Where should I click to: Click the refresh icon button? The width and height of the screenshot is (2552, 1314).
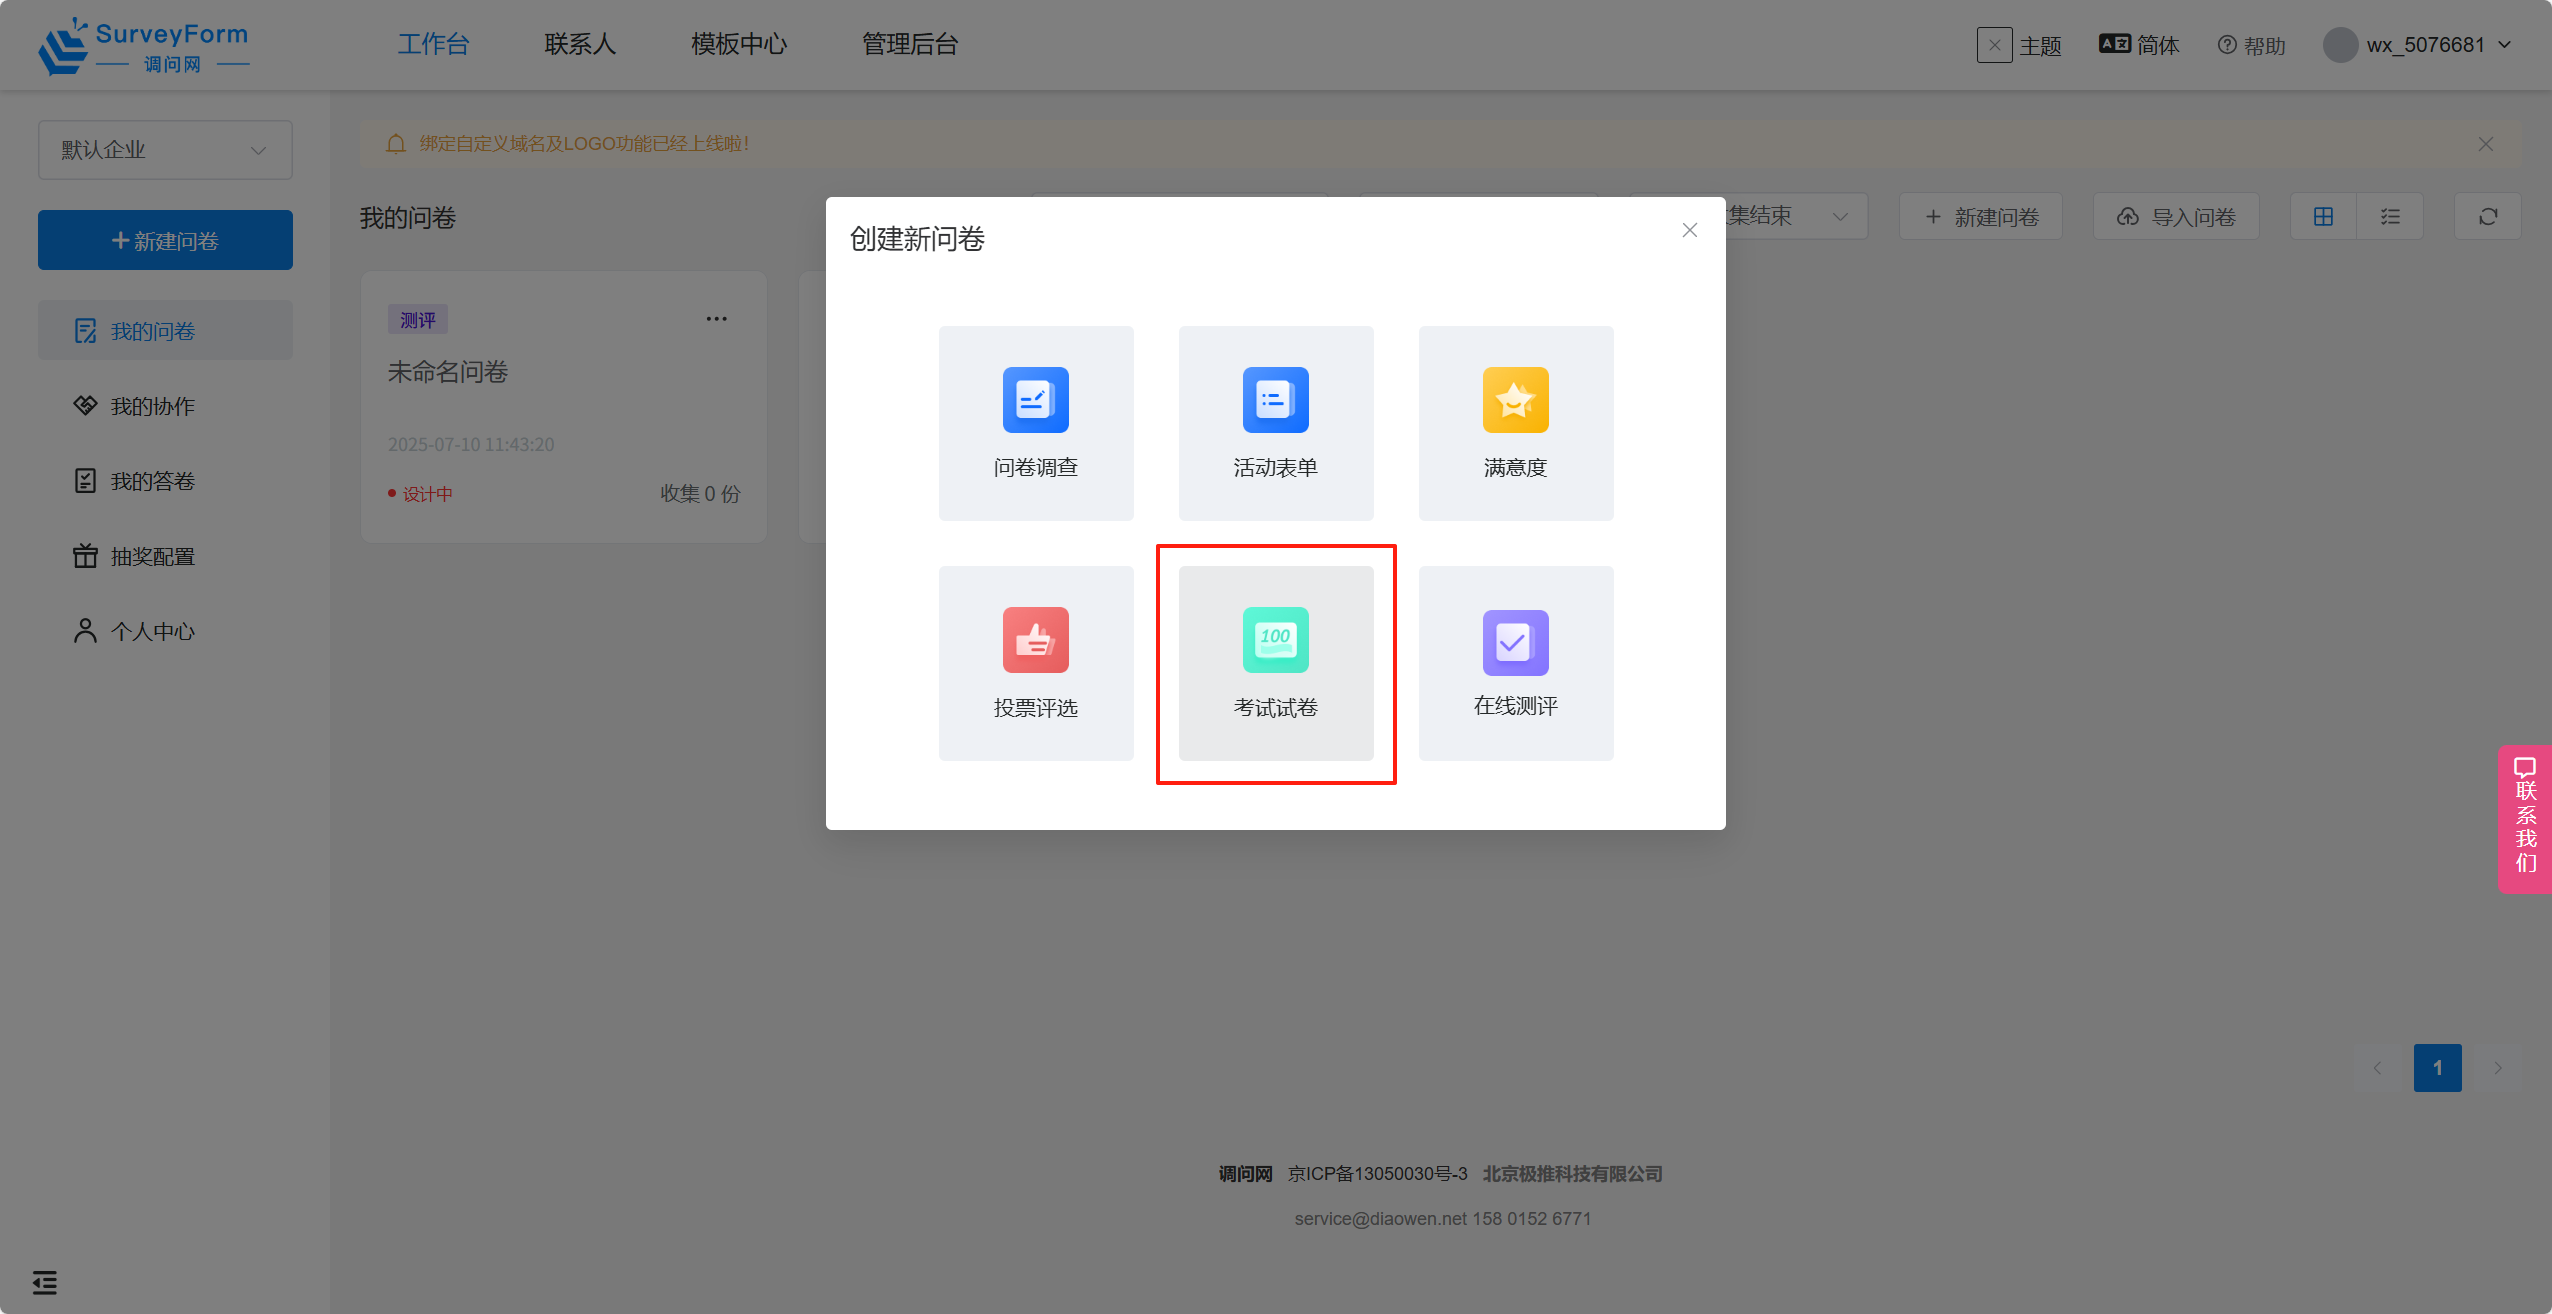(x=2487, y=217)
